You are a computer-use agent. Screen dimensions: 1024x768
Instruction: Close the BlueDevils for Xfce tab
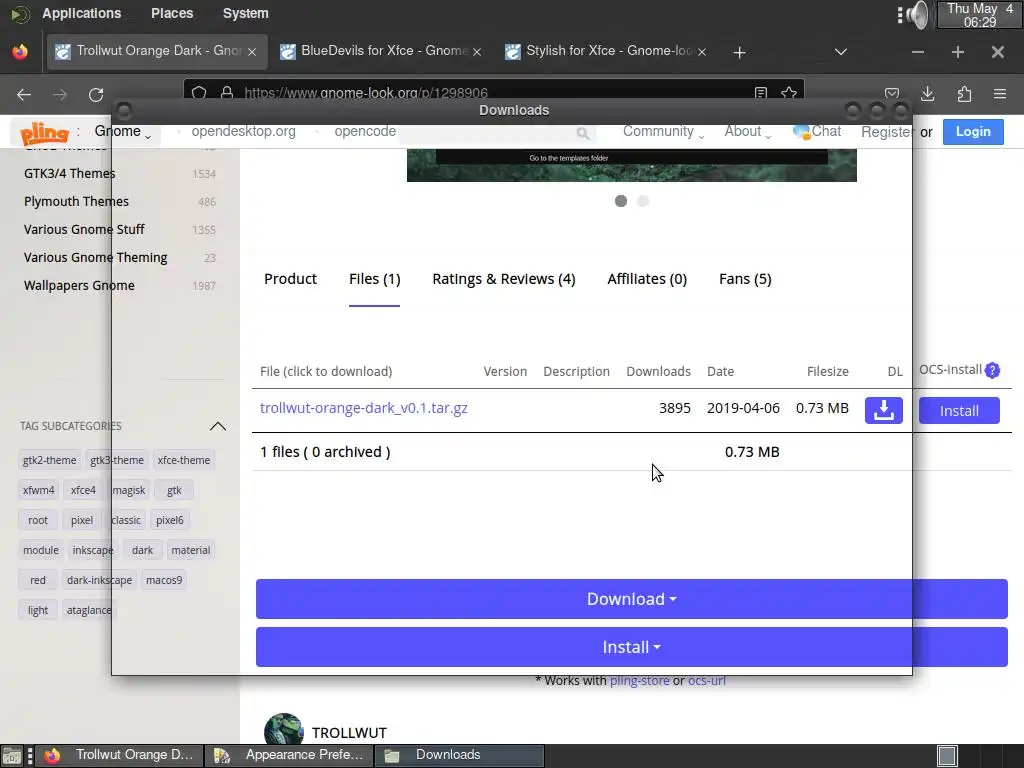477,52
